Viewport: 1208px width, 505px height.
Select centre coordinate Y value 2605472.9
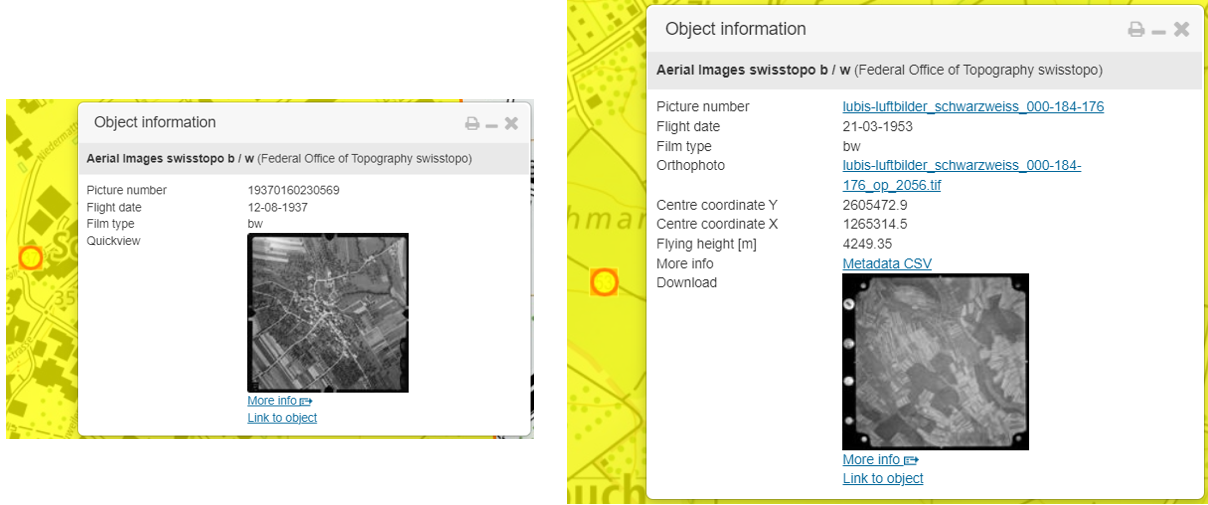tap(875, 205)
